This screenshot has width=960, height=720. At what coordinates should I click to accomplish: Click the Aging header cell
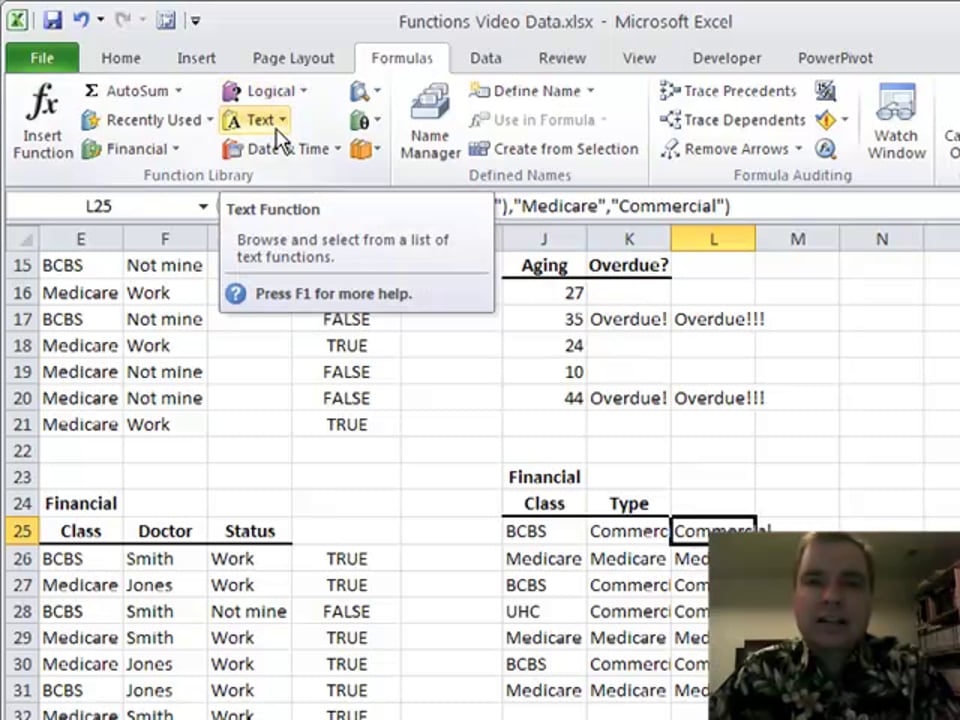click(x=544, y=266)
